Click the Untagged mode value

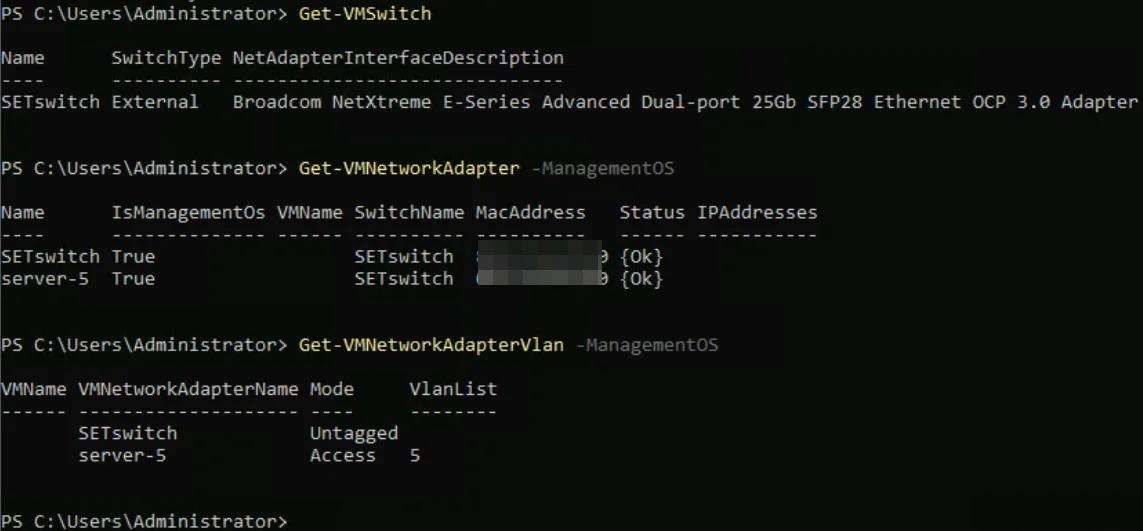click(354, 433)
